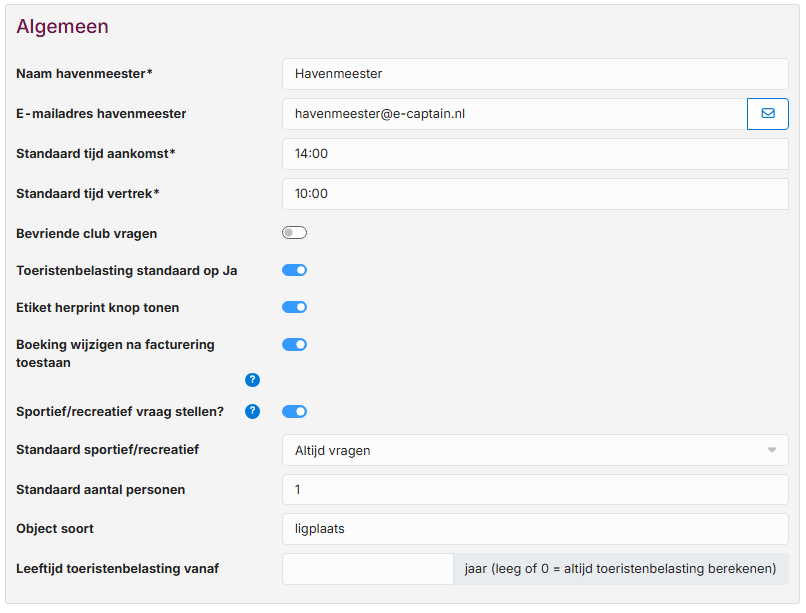Viewport: 806px width, 613px height.
Task: Open help icon below 'Boeking wijzigen na facturering'
Action: 252,380
